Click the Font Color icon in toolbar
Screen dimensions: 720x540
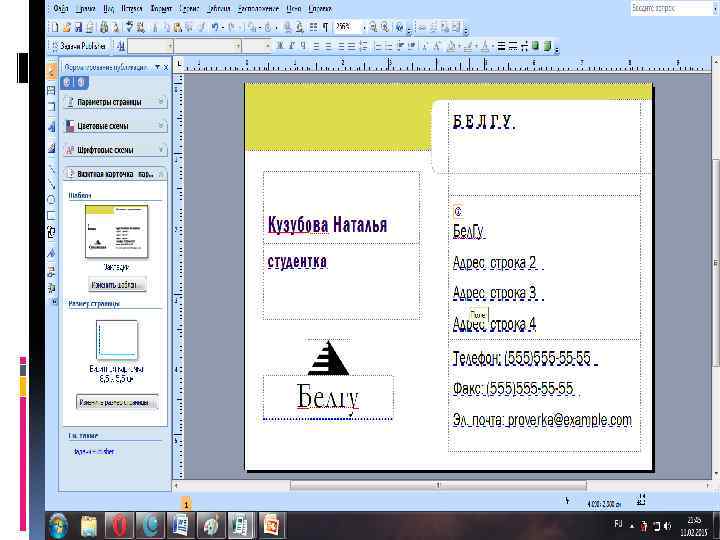(x=485, y=46)
